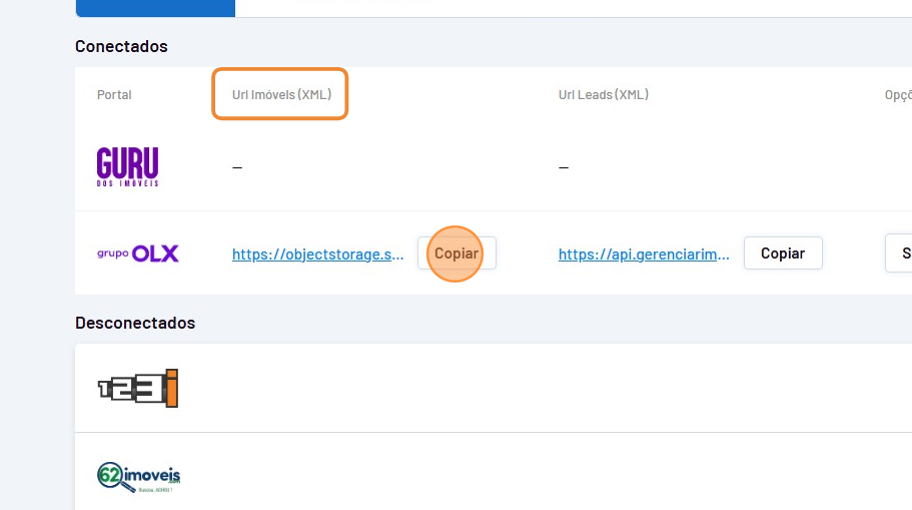Image resolution: width=912 pixels, height=510 pixels.
Task: Select the 62imoveis portal logo
Action: (138, 477)
